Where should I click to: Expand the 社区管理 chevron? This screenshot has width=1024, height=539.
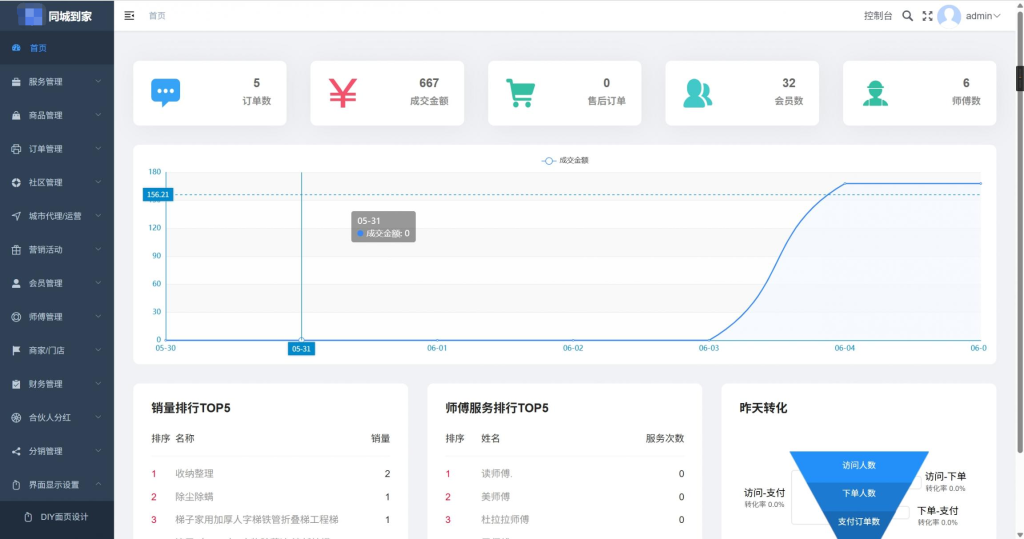pyautogui.click(x=98, y=182)
